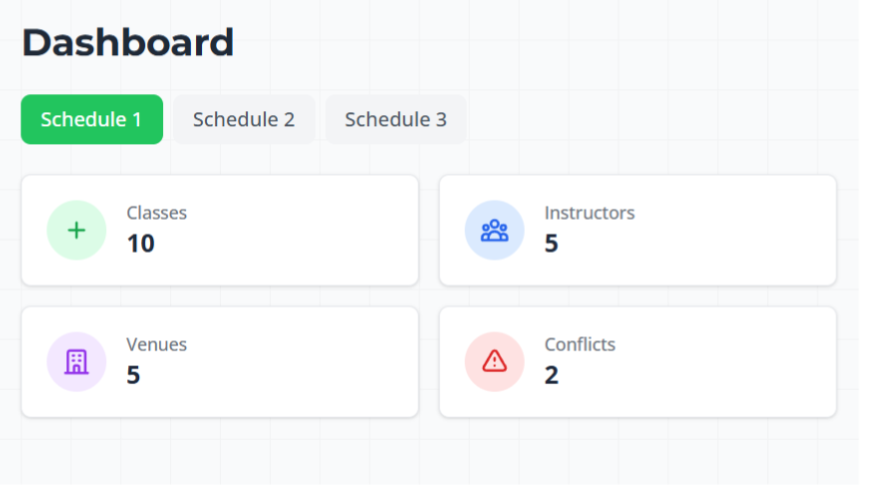Click the Classes count of 10

pos(140,243)
